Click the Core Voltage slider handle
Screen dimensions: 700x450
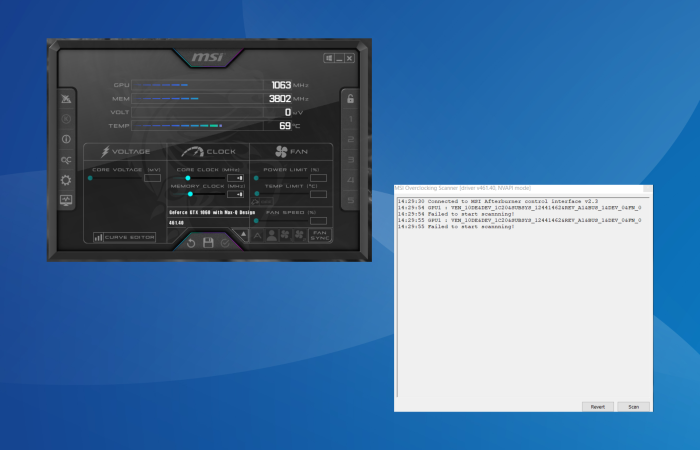coord(90,178)
